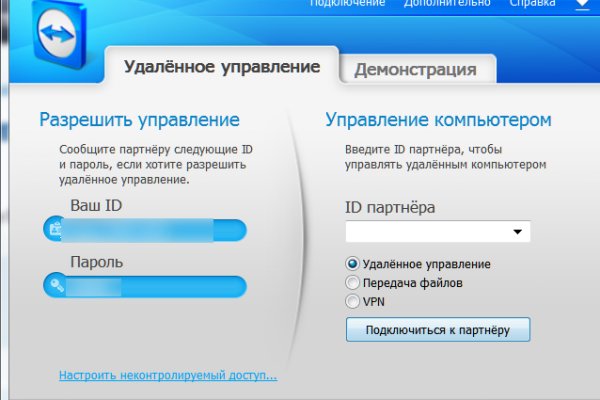Click the down arrow icon in top-right corner
Image resolution: width=600 pixels, height=400 pixels.
click(581, 5)
